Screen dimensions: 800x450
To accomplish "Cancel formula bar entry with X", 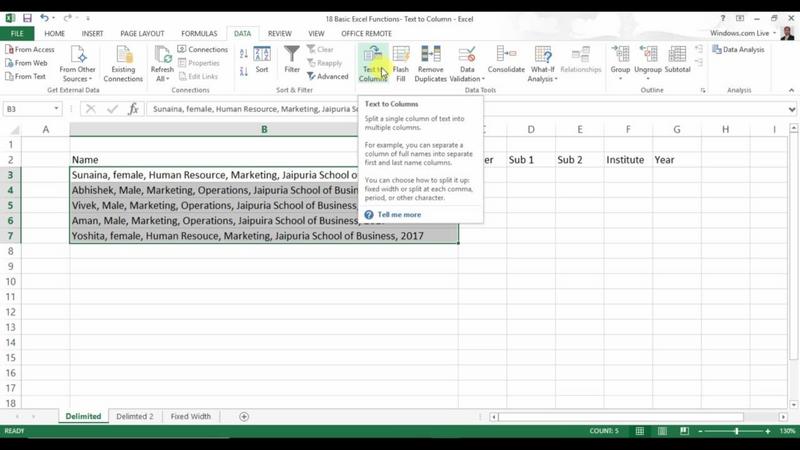I will coord(90,109).
